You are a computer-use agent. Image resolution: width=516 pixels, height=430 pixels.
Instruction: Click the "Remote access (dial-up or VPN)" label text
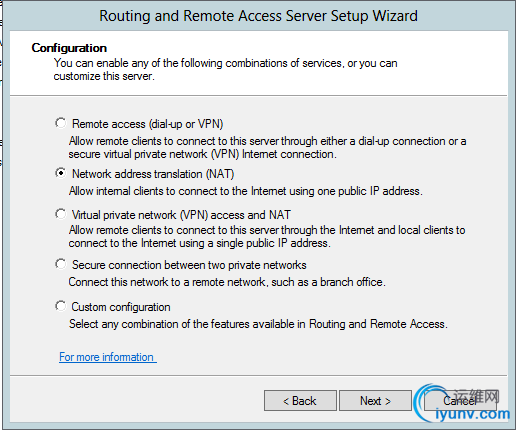click(148, 124)
